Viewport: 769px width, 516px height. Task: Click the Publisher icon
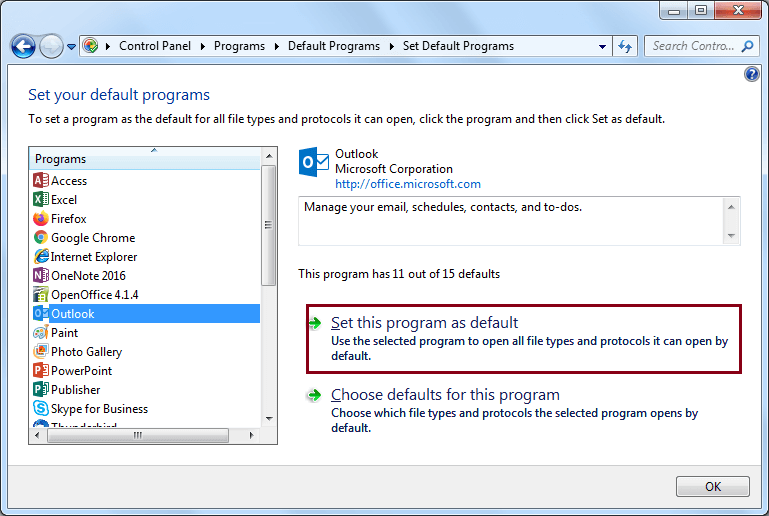pos(41,389)
